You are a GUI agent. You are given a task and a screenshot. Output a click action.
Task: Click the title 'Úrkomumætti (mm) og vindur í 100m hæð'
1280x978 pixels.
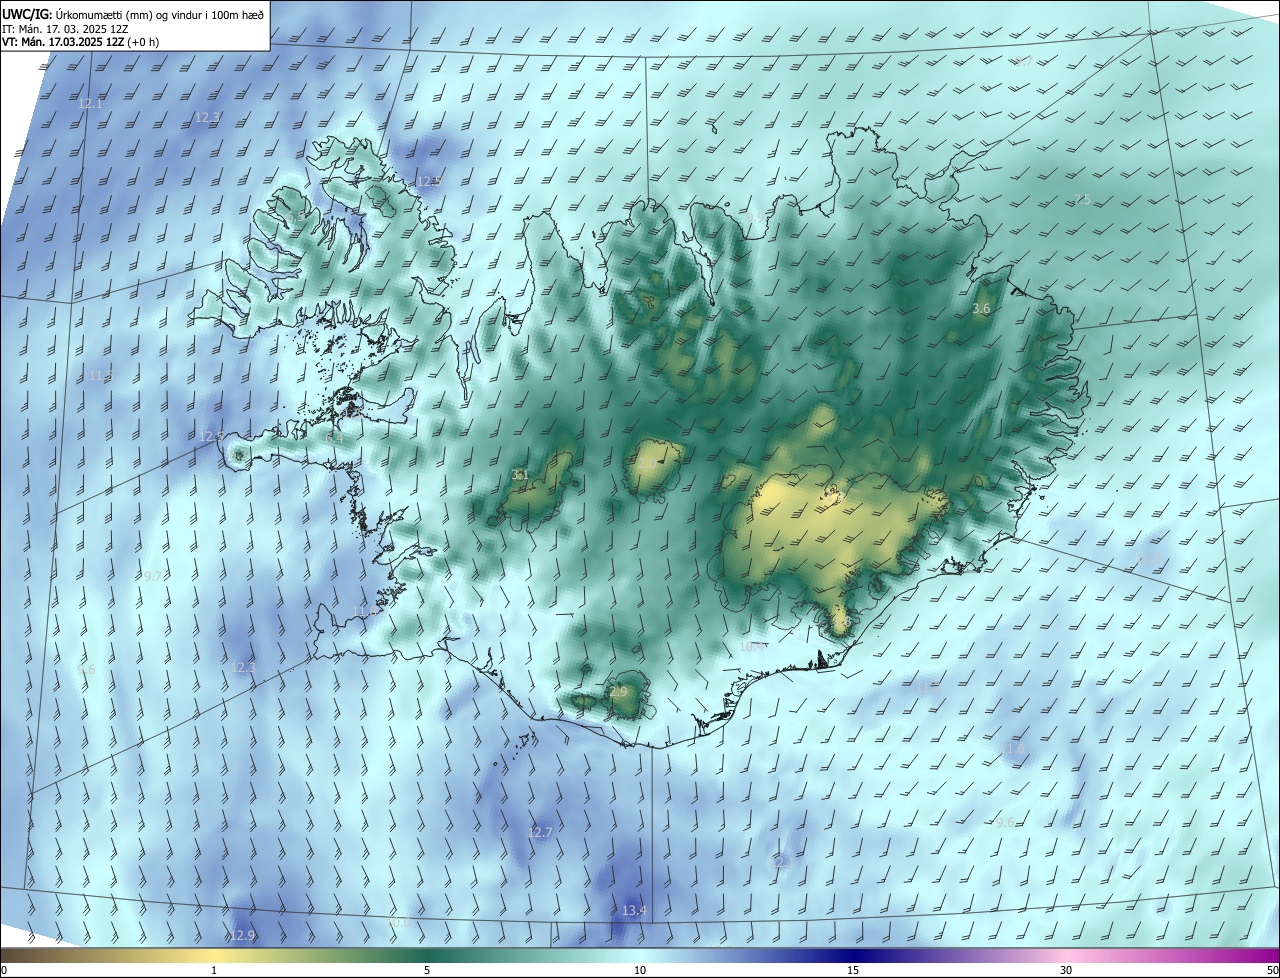(158, 14)
